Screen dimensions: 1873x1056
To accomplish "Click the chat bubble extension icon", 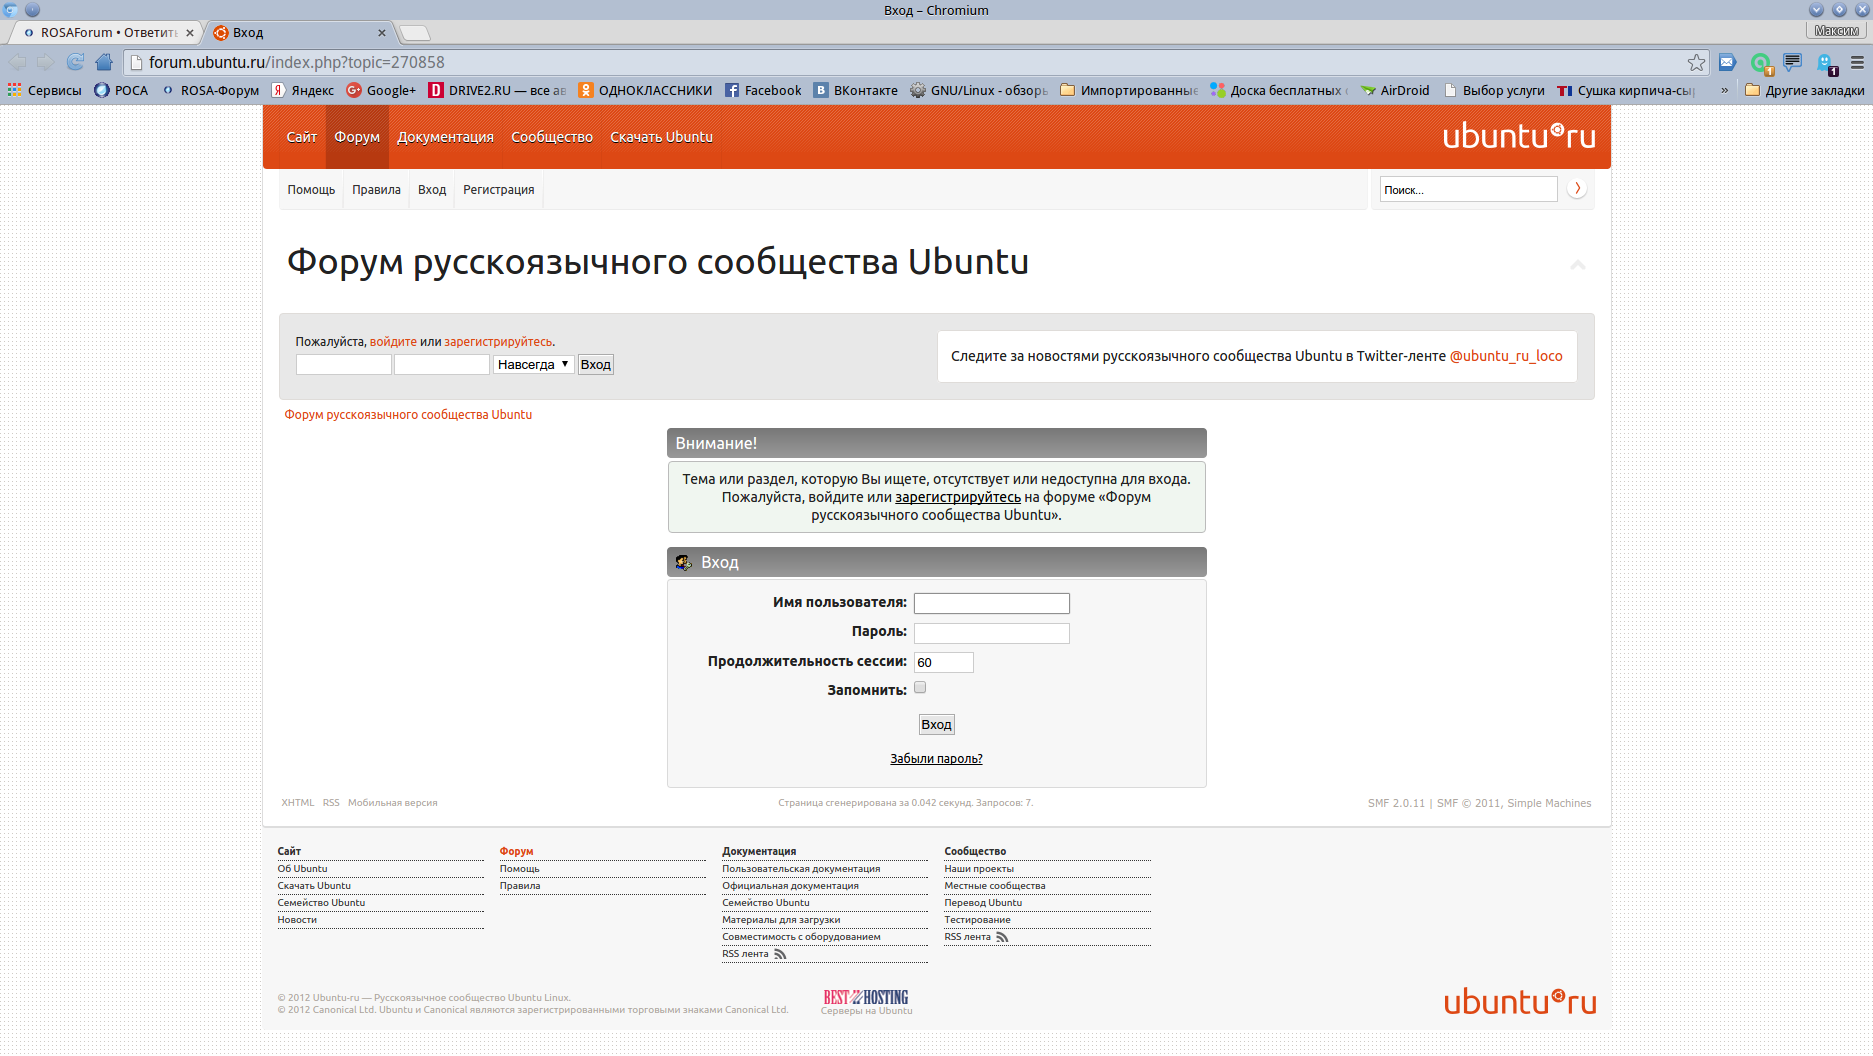I will click(1792, 62).
